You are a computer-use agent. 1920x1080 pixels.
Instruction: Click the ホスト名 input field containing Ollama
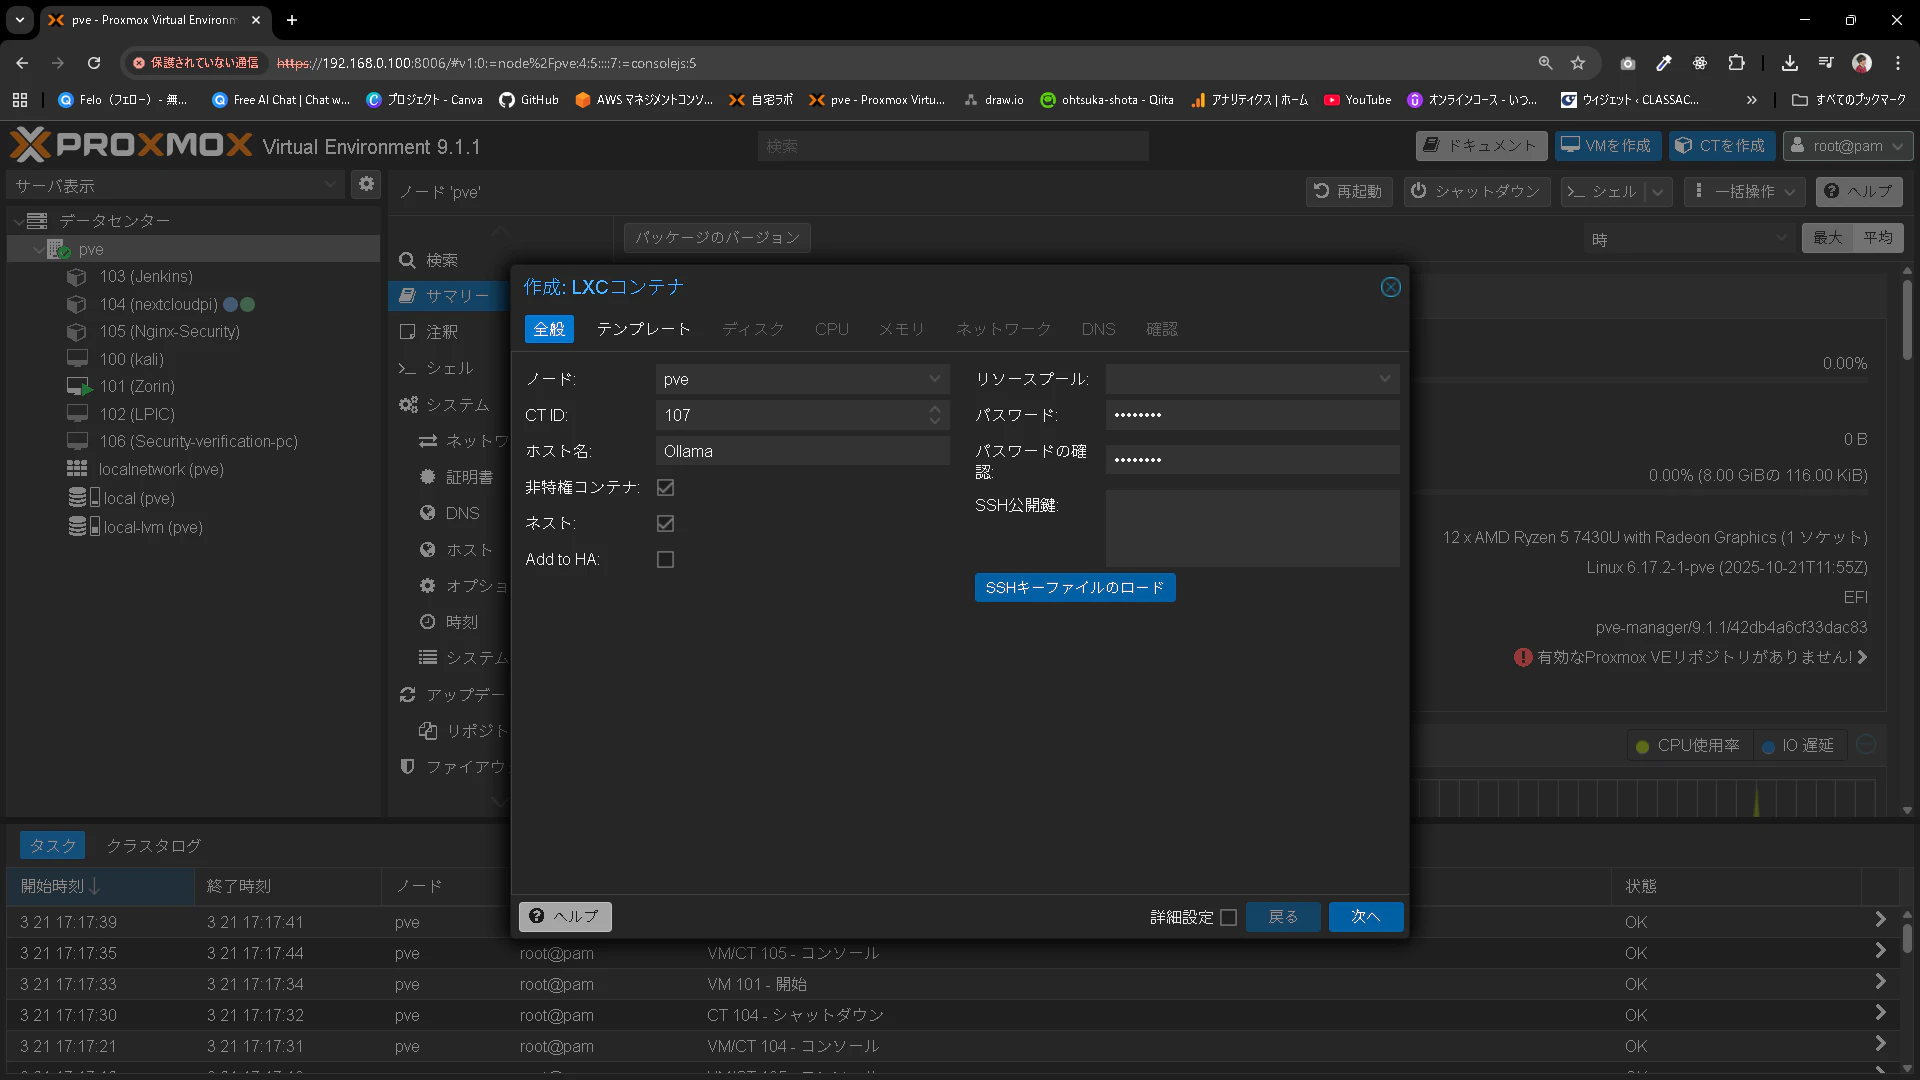pos(802,451)
